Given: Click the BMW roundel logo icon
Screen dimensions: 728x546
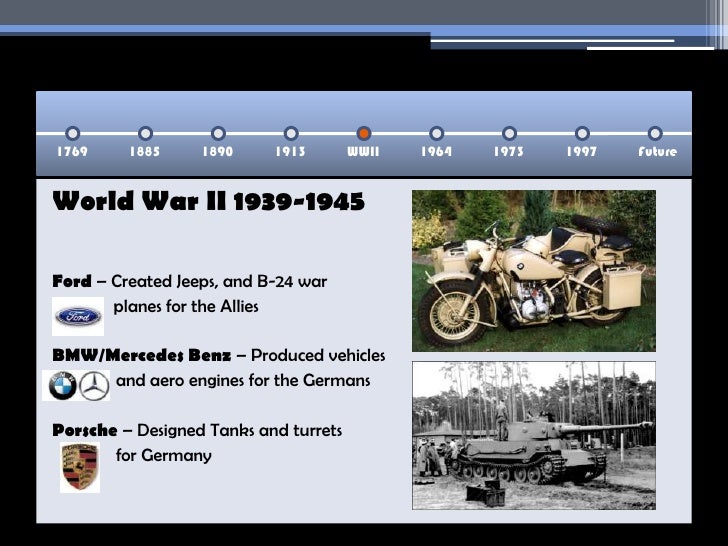Looking at the screenshot, I should pyautogui.click(x=63, y=386).
